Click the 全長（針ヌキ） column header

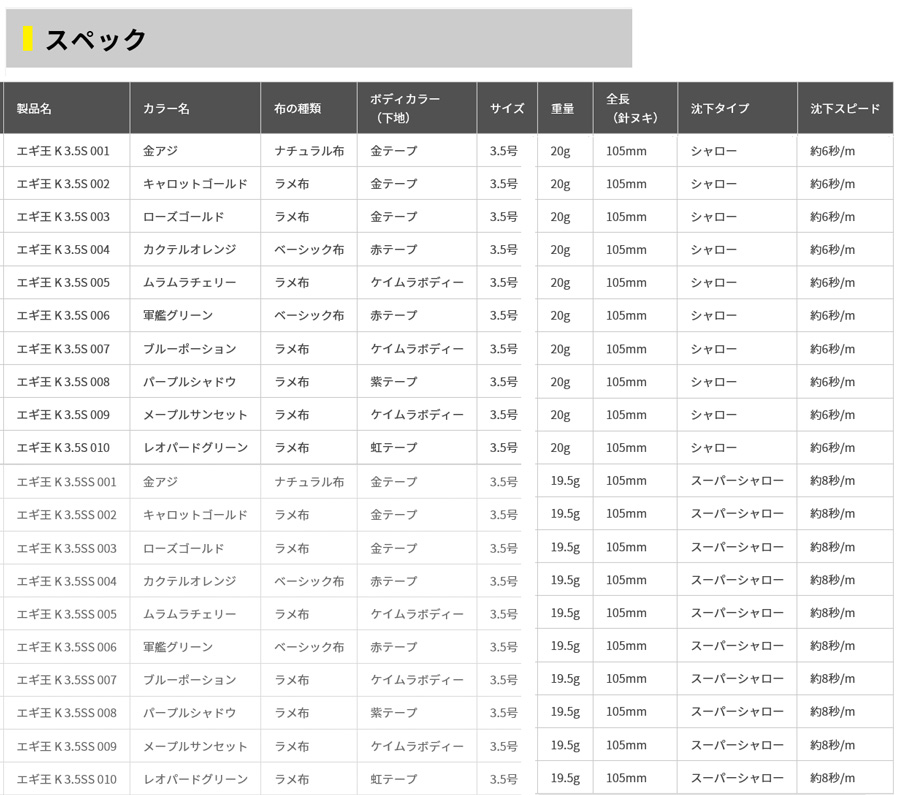tap(632, 108)
